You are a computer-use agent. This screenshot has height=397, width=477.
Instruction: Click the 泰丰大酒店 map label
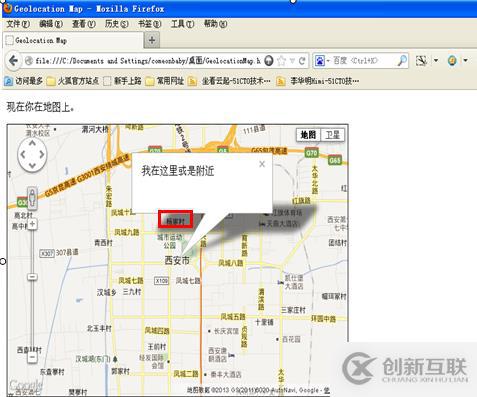point(226,375)
